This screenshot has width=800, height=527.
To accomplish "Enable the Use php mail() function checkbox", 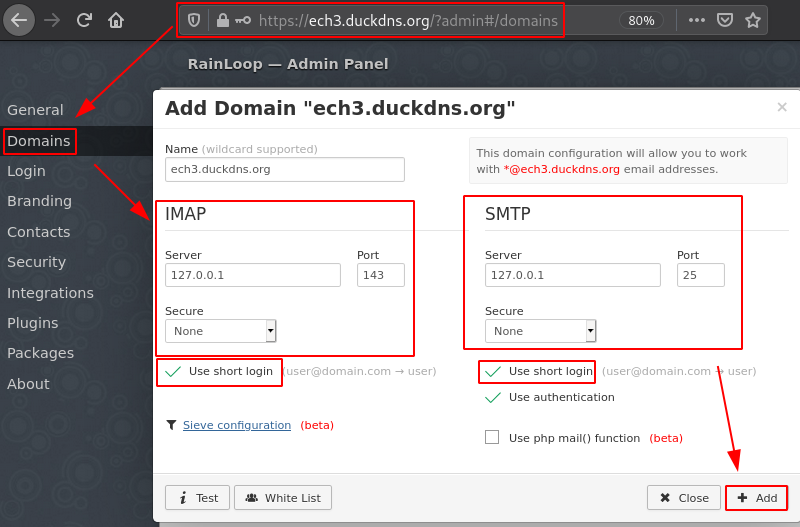I will (x=492, y=437).
